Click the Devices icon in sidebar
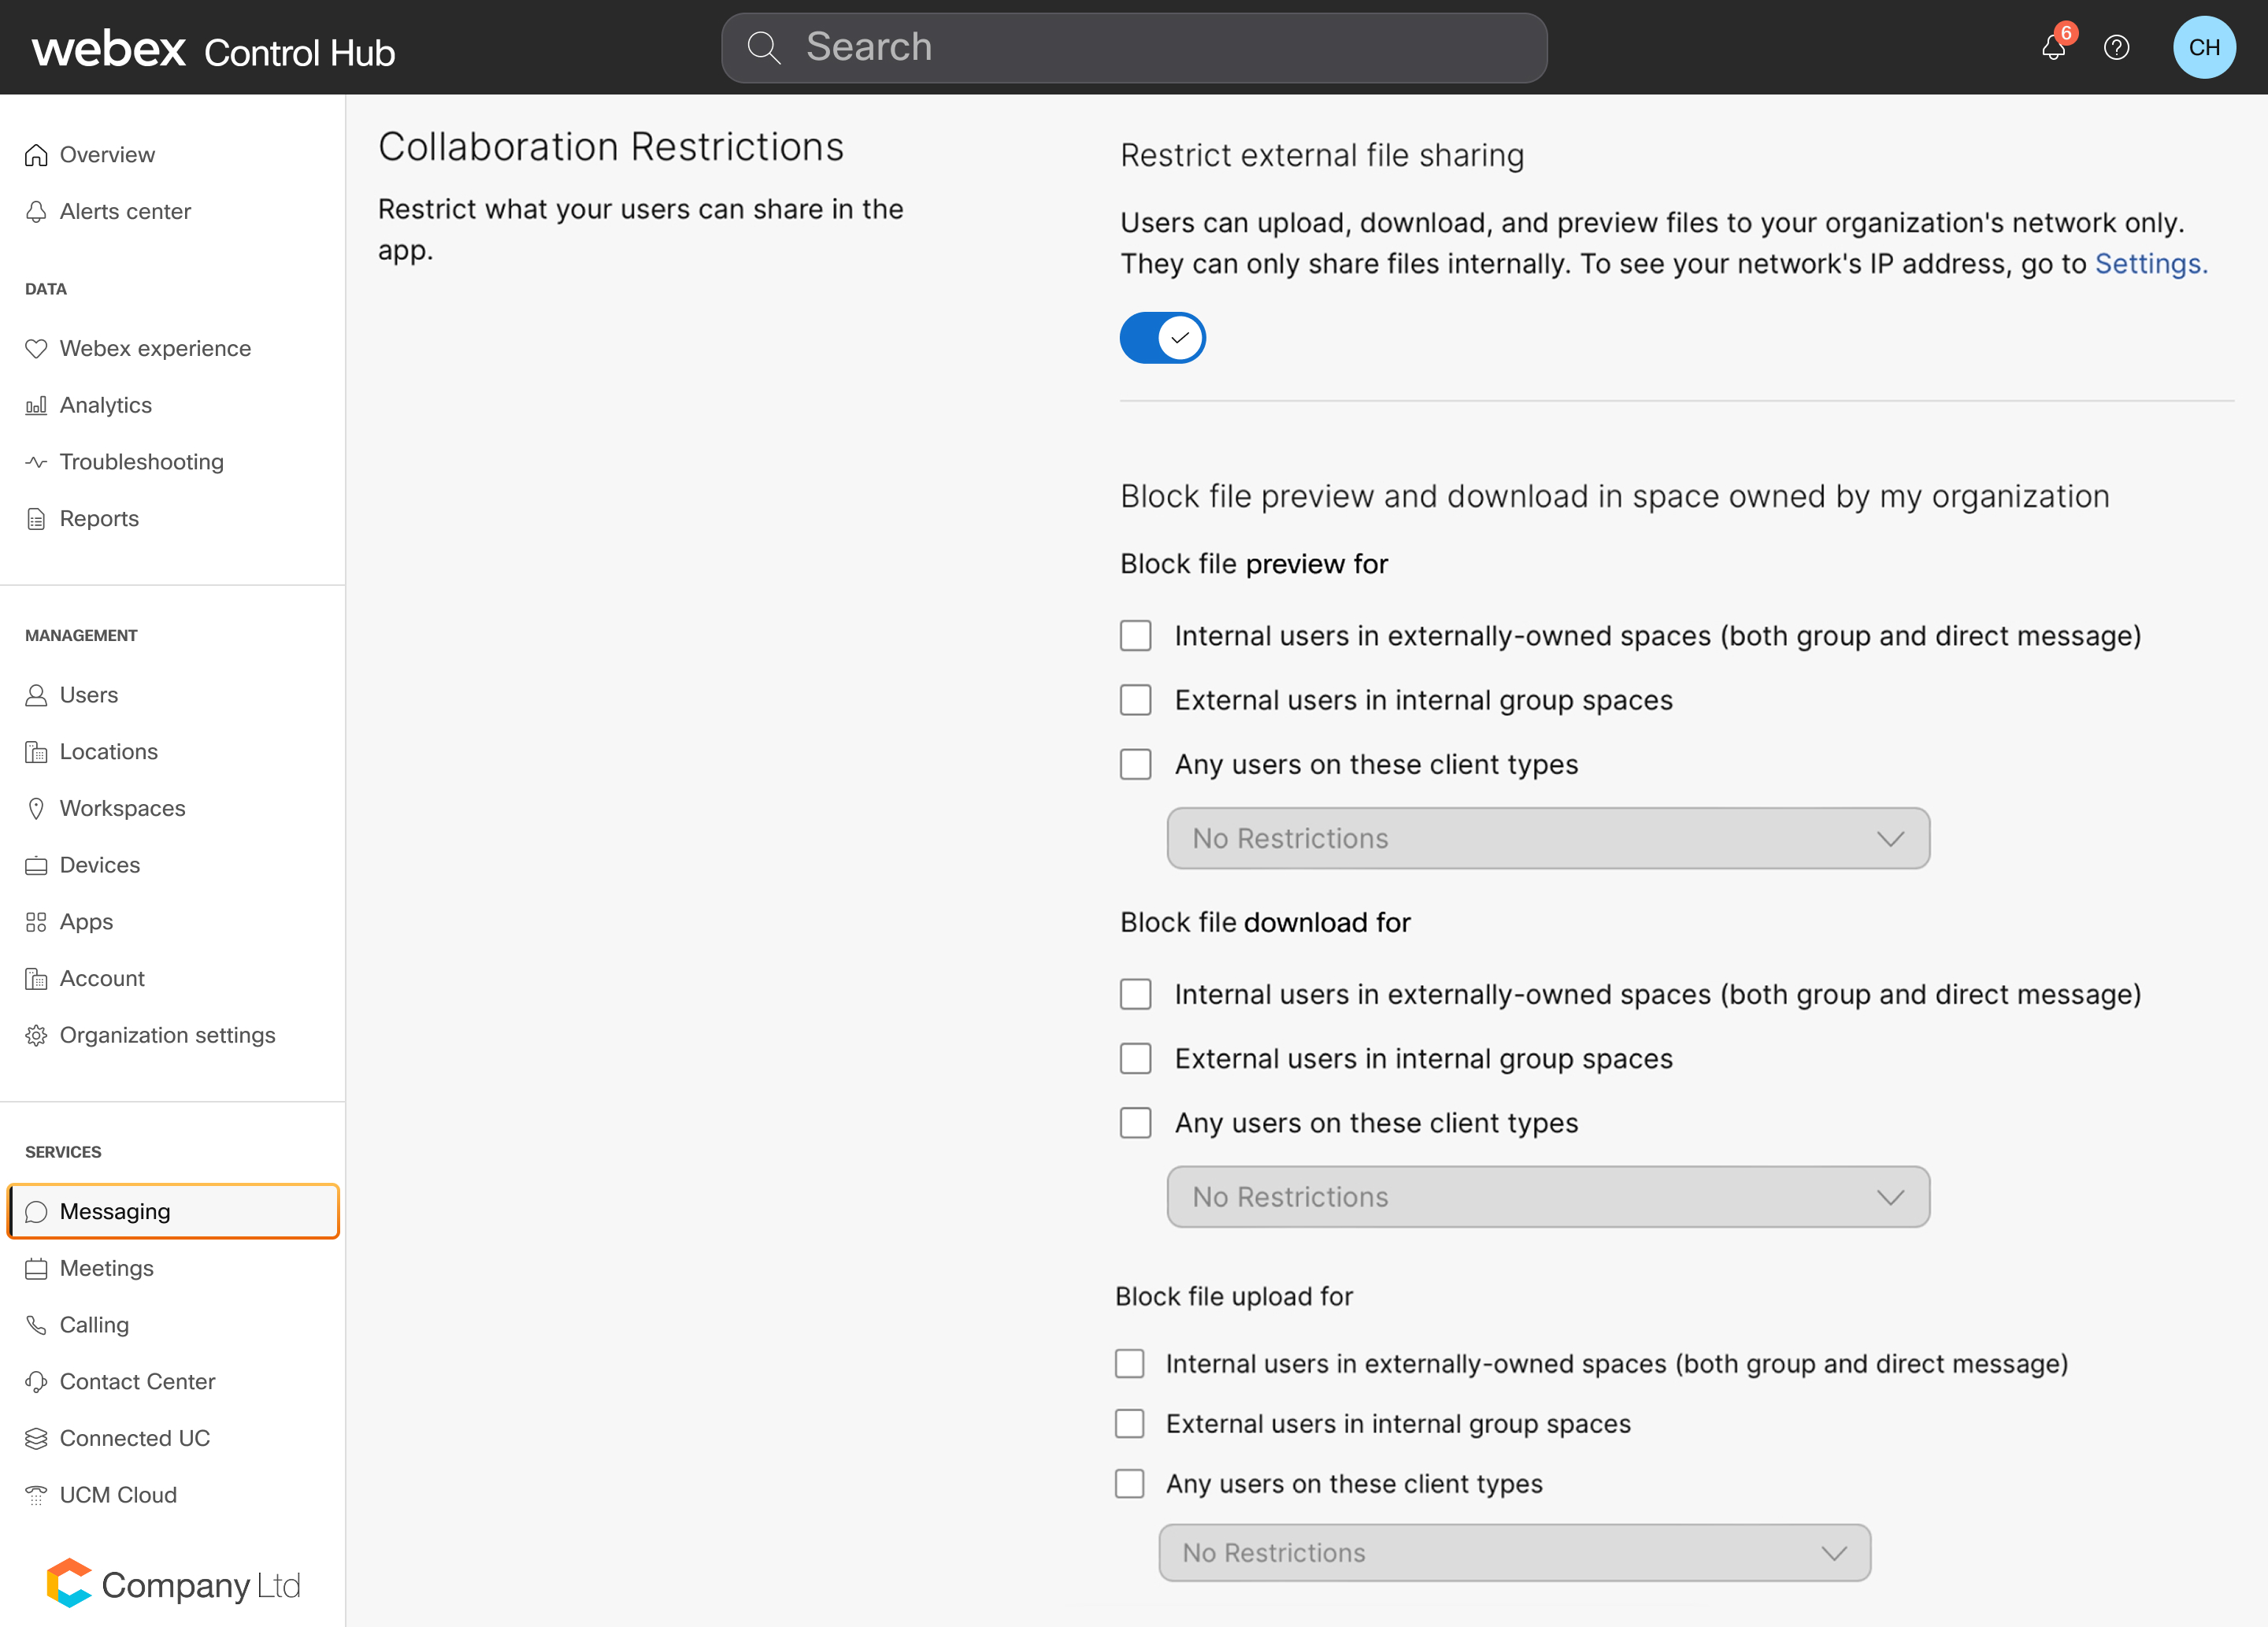This screenshot has height=1627, width=2268. (x=36, y=866)
